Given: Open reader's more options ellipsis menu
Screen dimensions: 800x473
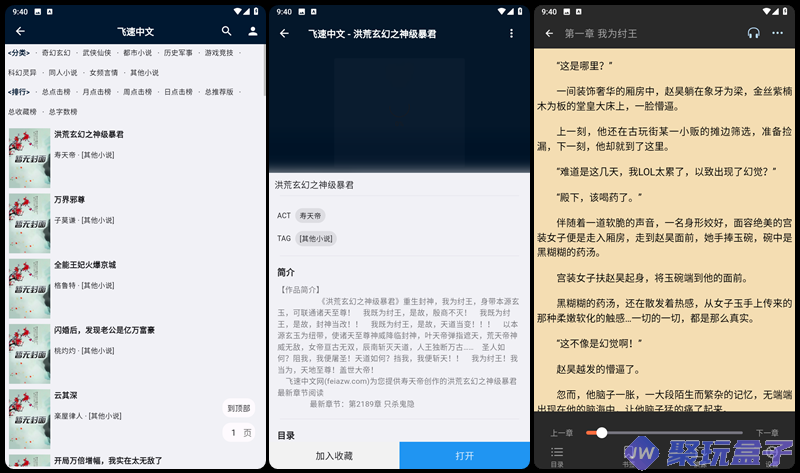Looking at the screenshot, I should [x=777, y=33].
